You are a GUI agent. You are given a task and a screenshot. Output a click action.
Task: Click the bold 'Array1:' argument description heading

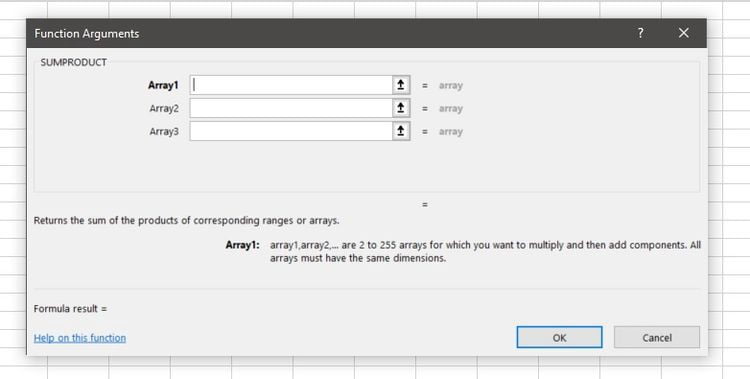coord(243,245)
